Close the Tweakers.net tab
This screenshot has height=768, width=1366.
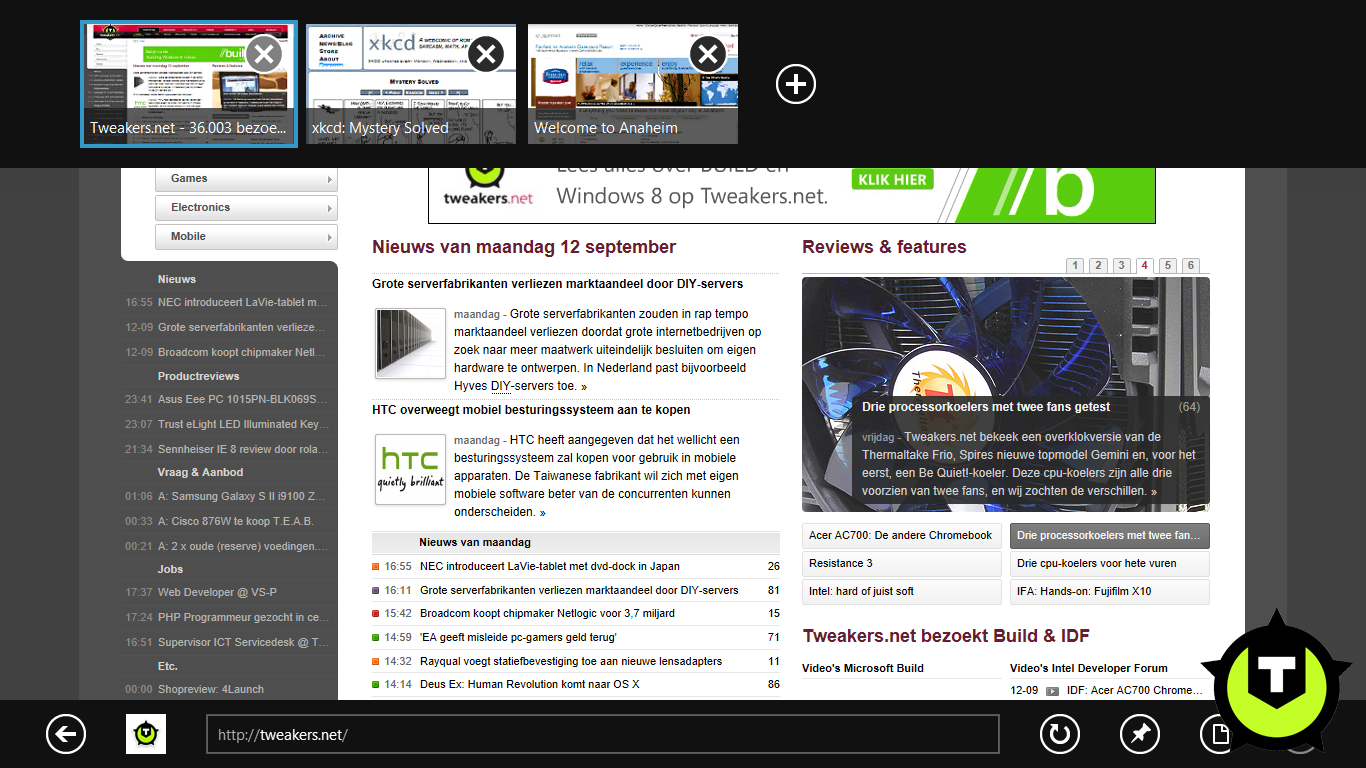pos(264,54)
